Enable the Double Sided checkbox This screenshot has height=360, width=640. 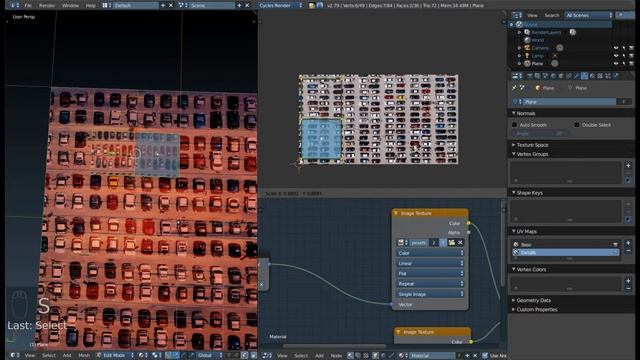tap(577, 125)
